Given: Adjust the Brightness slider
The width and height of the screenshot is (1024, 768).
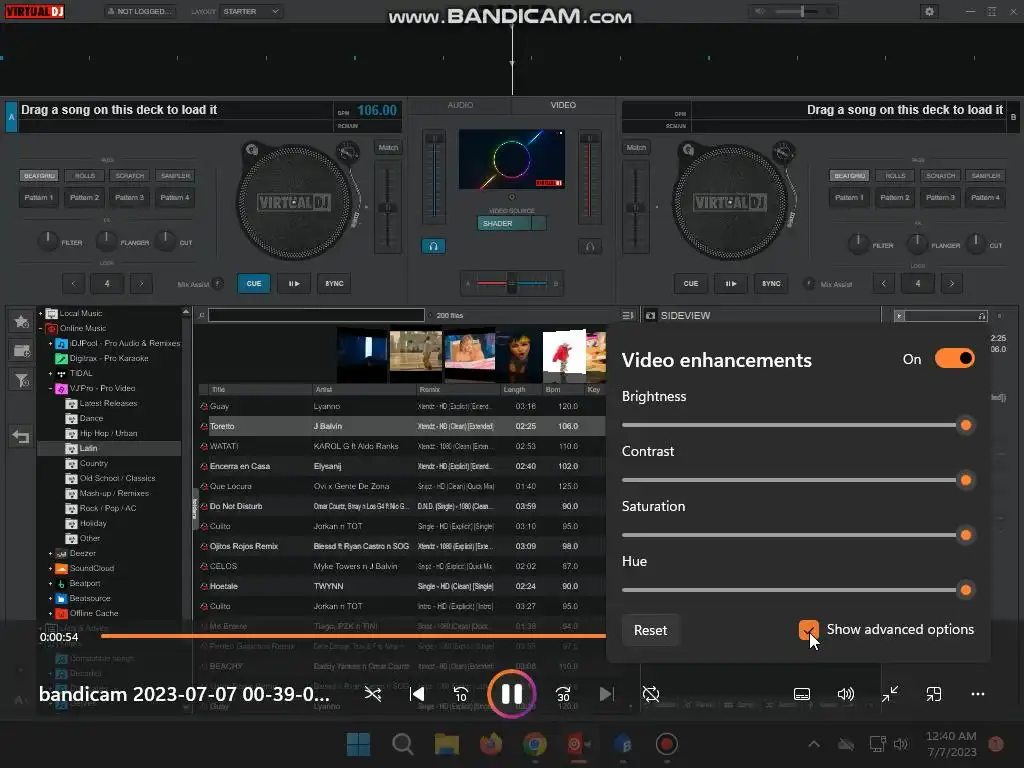Looking at the screenshot, I should (797, 425).
